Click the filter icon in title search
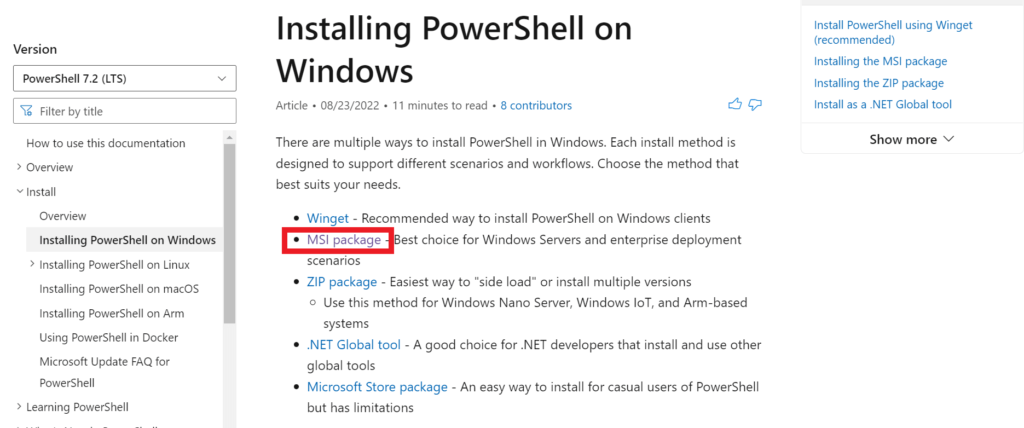Viewport: 1024px width, 428px height. (27, 111)
